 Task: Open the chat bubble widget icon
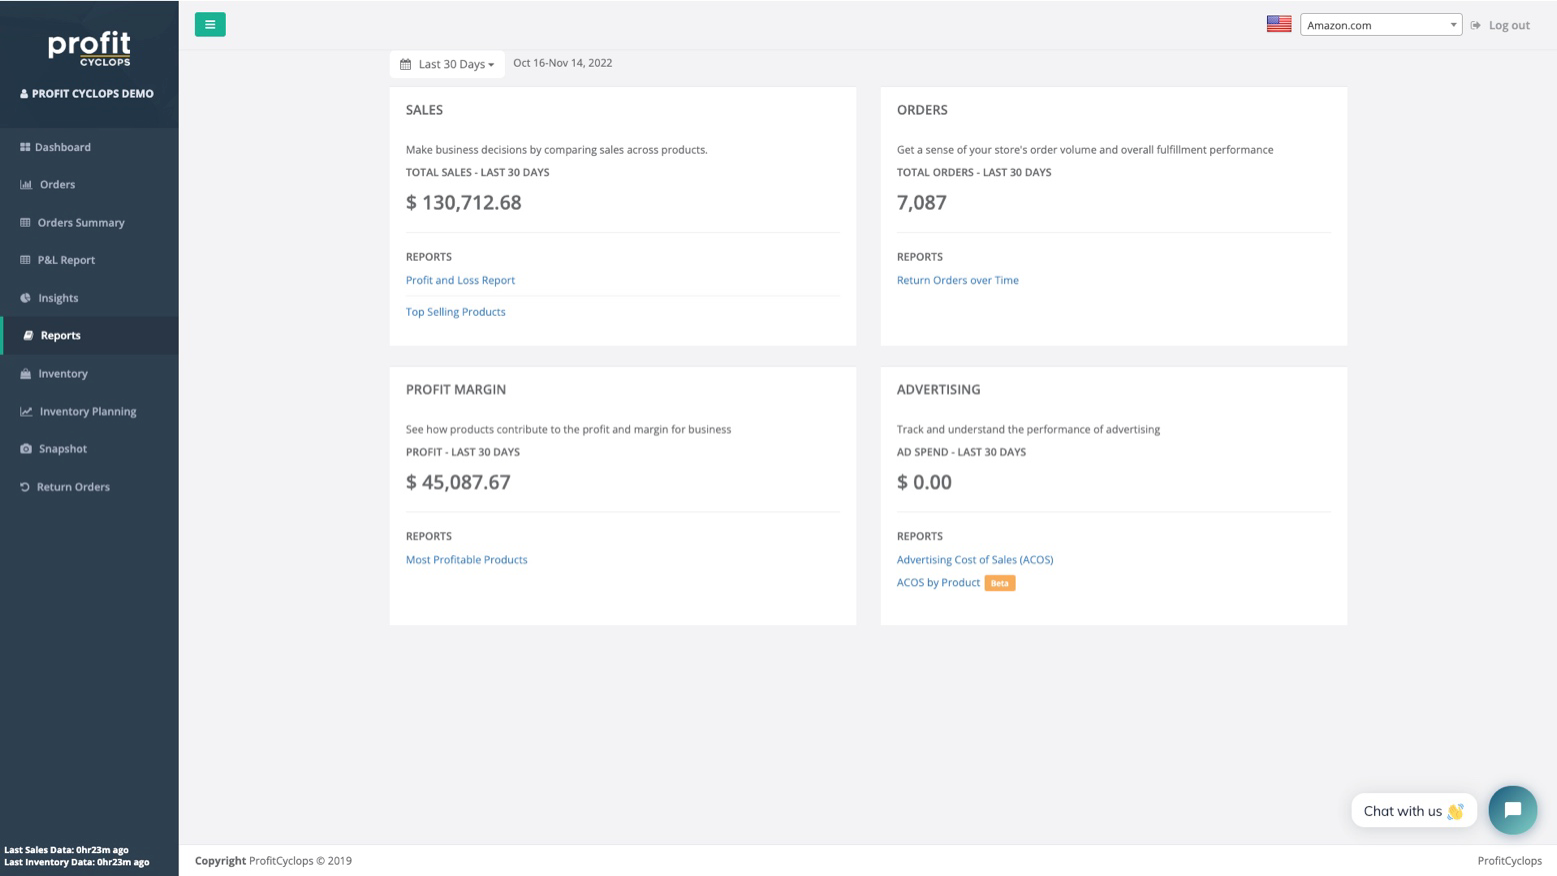point(1512,810)
